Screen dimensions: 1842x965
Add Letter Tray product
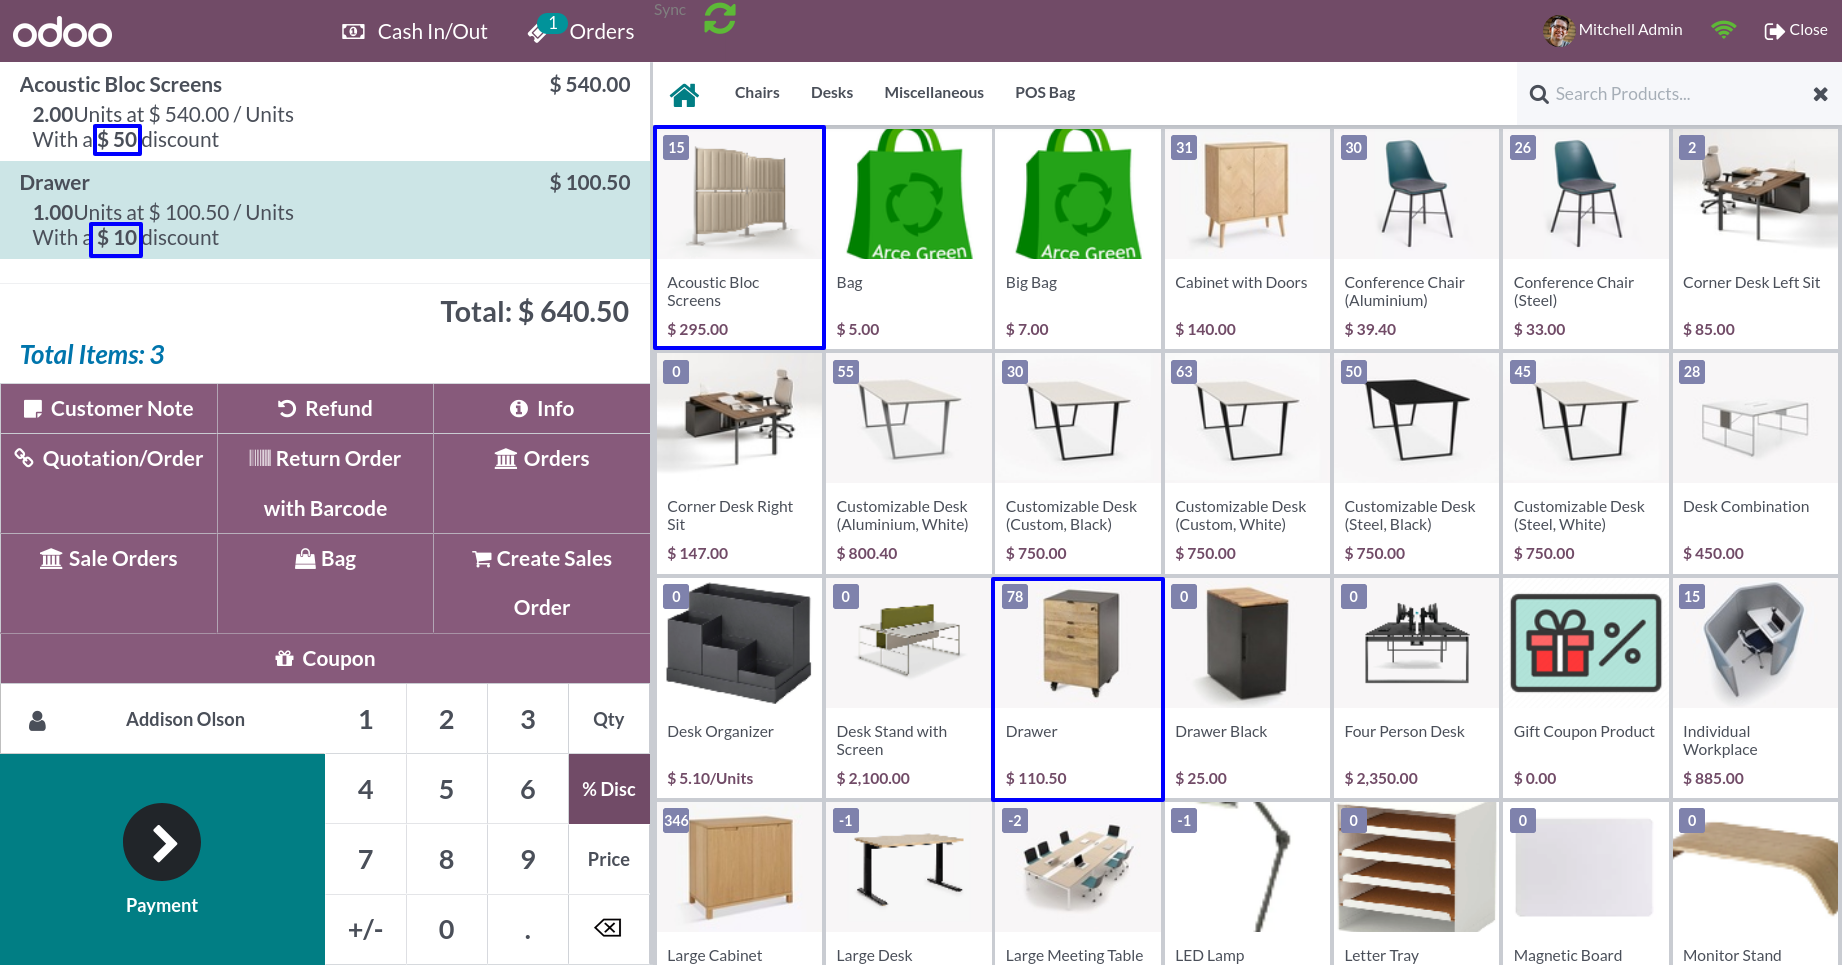(1416, 883)
